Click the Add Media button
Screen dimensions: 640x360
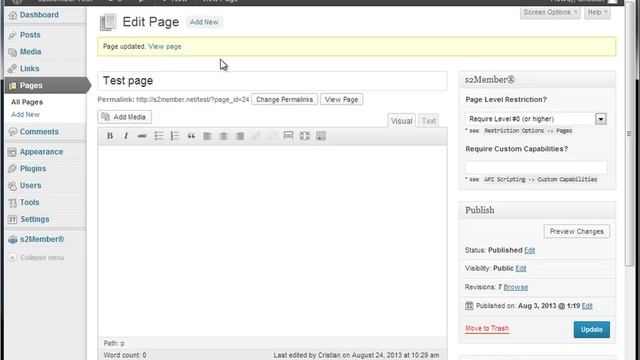pos(124,117)
